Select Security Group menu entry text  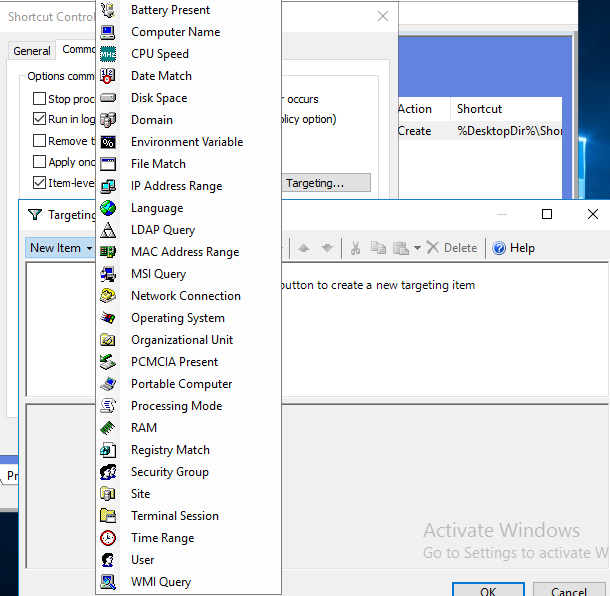point(170,472)
